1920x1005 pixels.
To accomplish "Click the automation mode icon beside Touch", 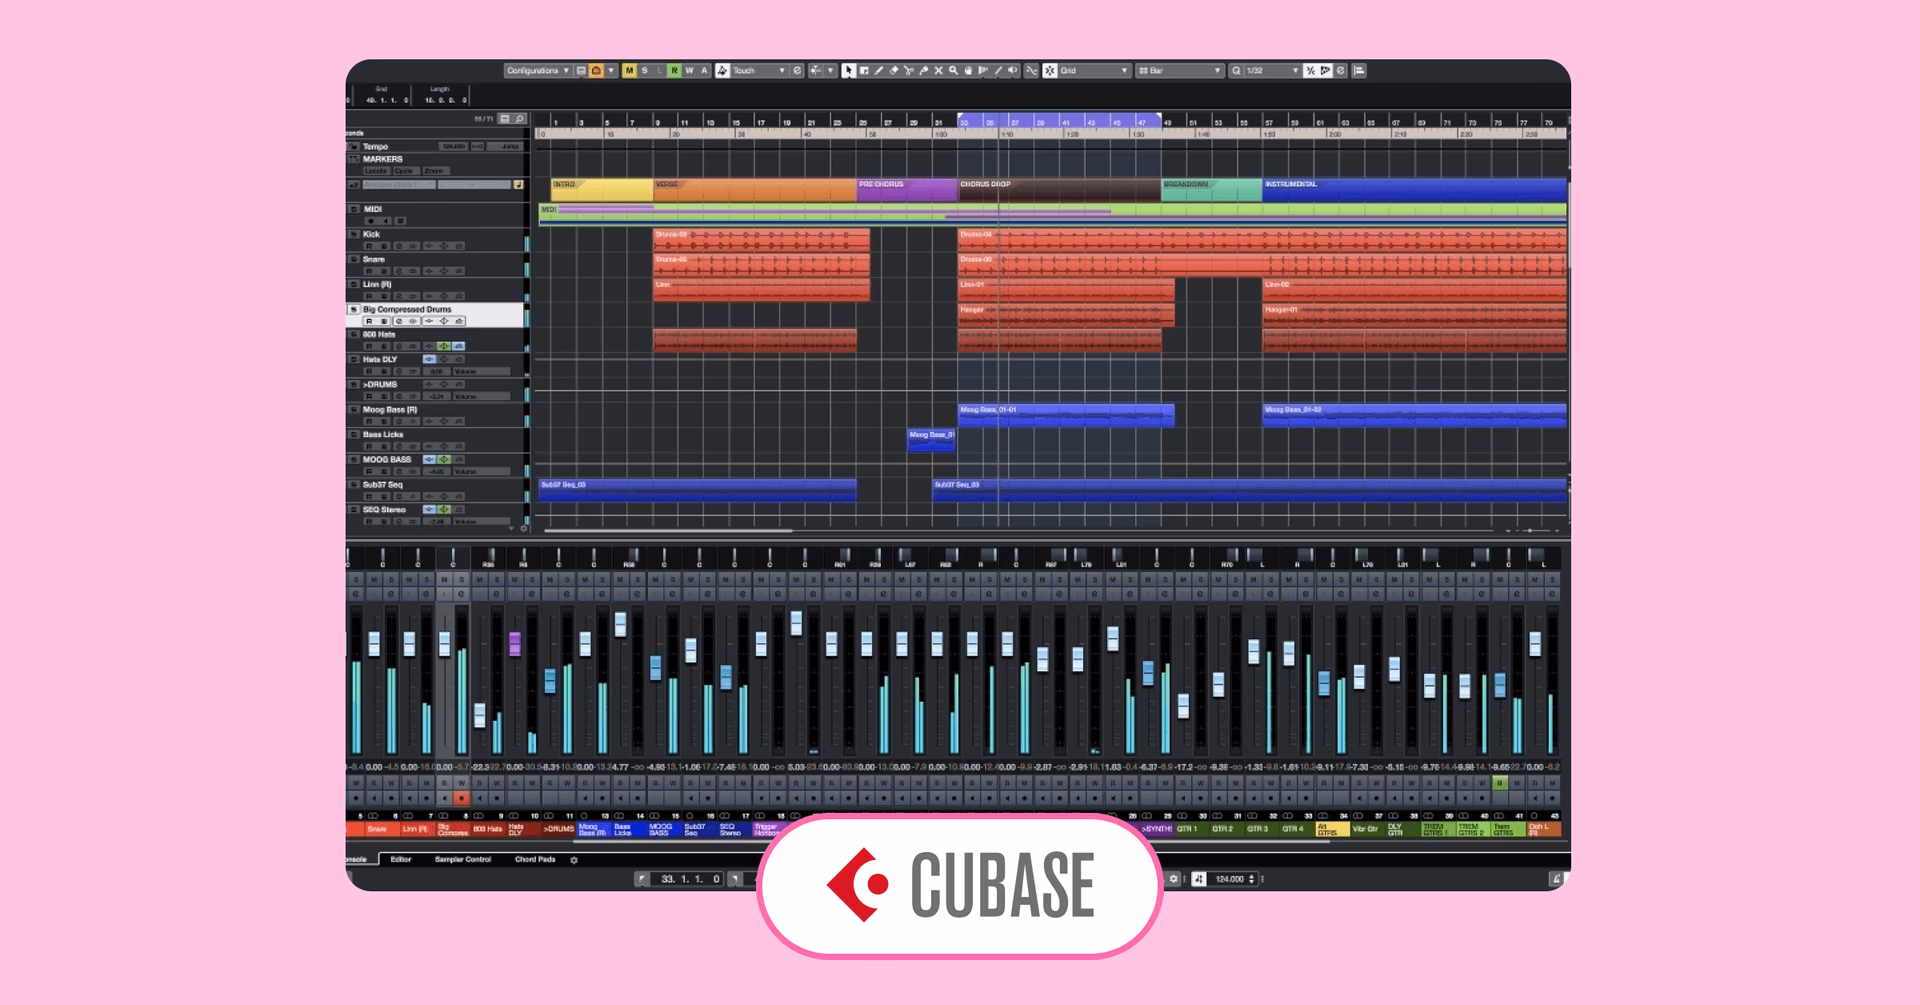I will pyautogui.click(x=722, y=70).
